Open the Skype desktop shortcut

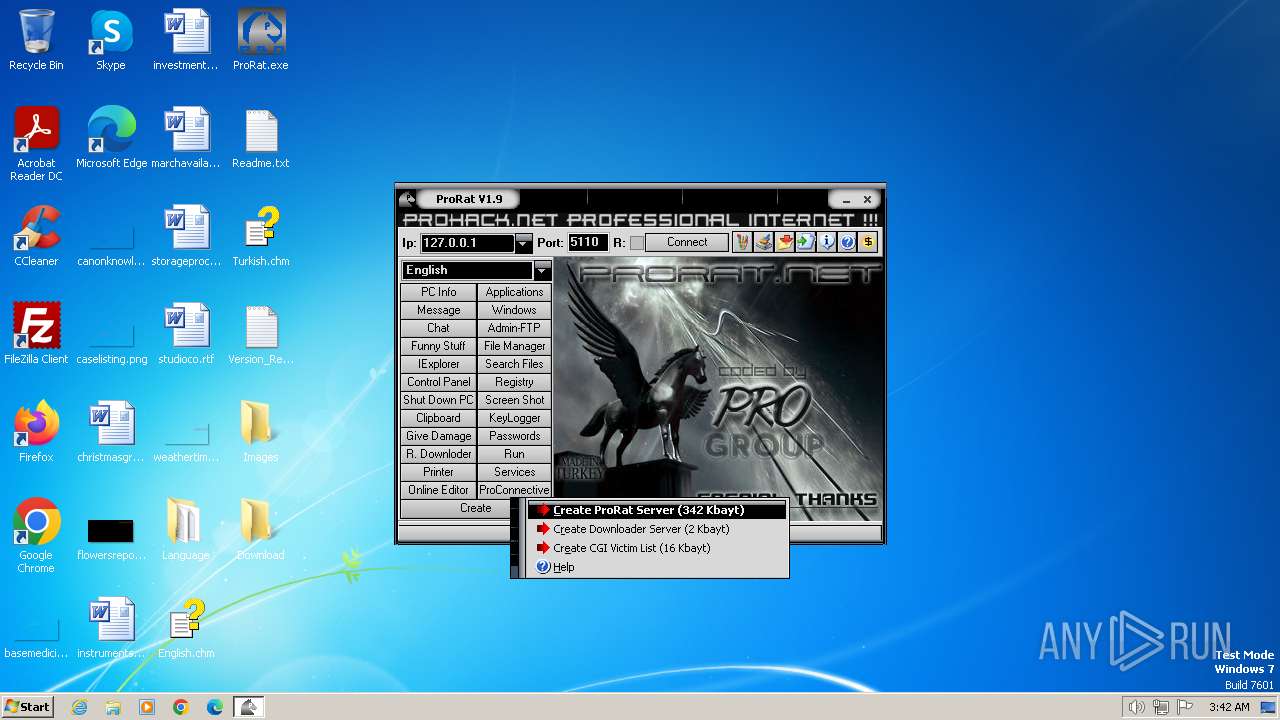tap(111, 41)
